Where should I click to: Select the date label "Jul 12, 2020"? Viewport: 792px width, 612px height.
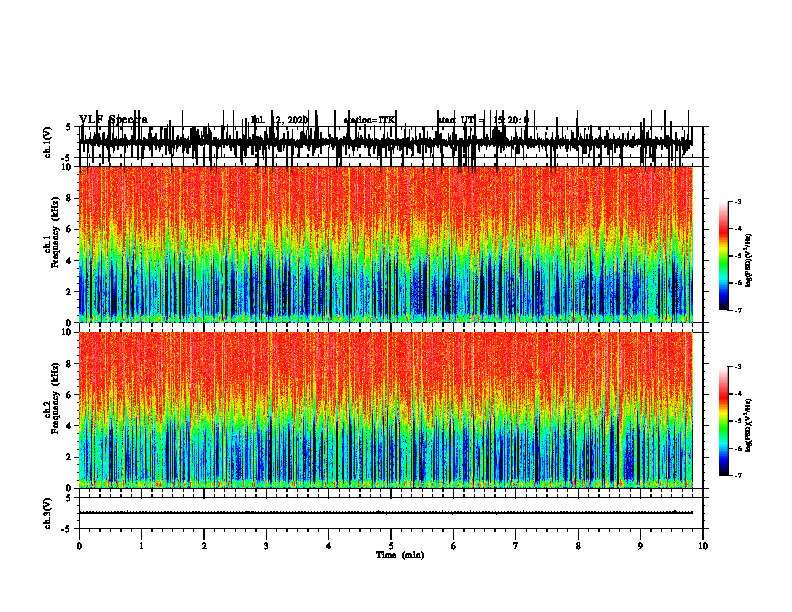279,120
